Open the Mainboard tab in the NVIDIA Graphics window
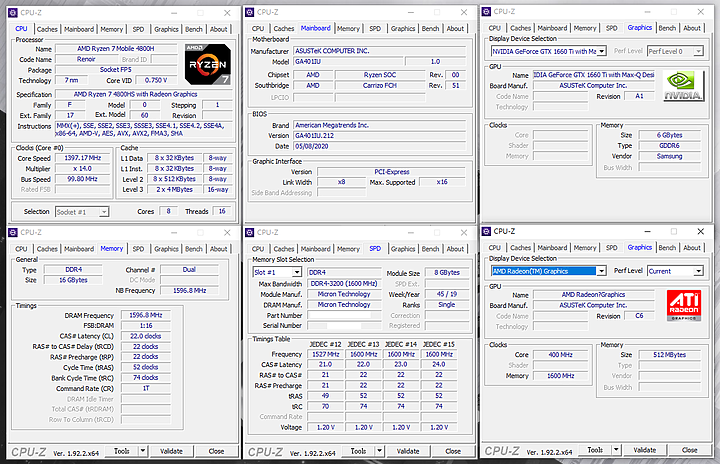Image resolution: width=720 pixels, height=464 pixels. point(552,28)
